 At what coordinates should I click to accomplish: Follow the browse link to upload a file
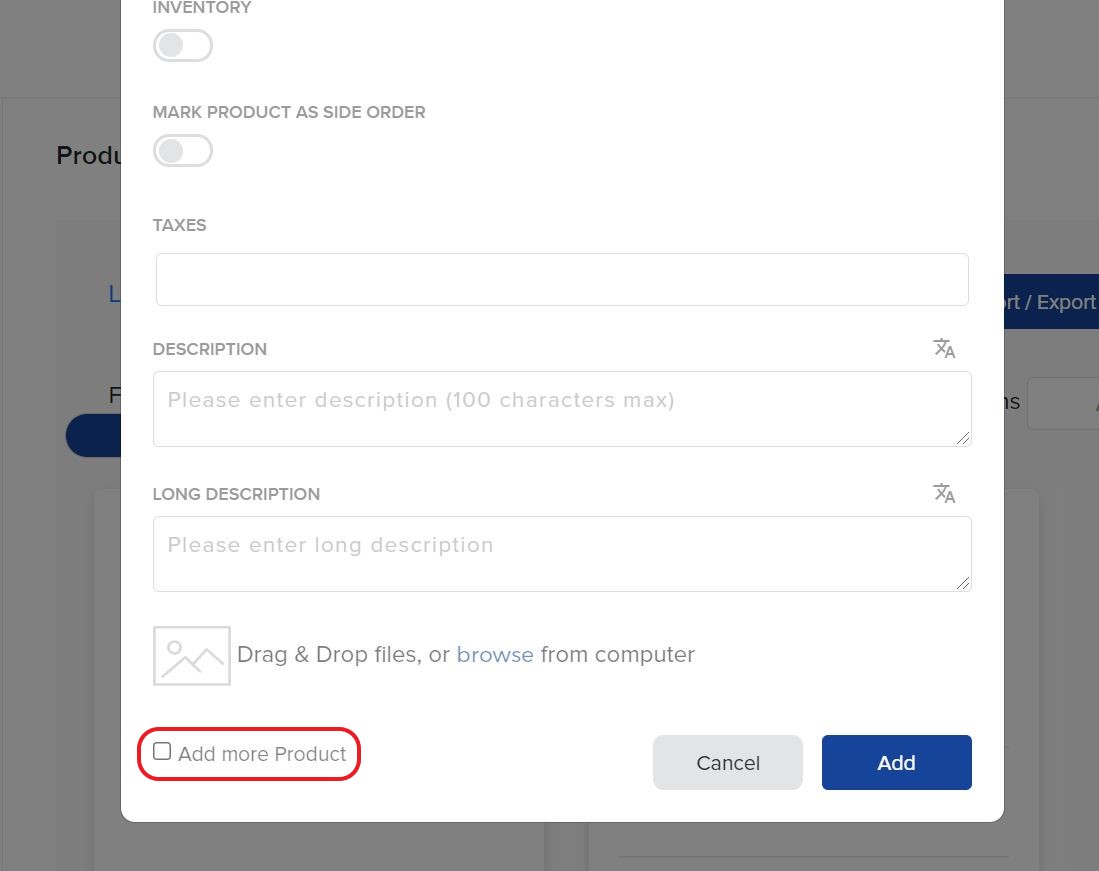click(495, 655)
